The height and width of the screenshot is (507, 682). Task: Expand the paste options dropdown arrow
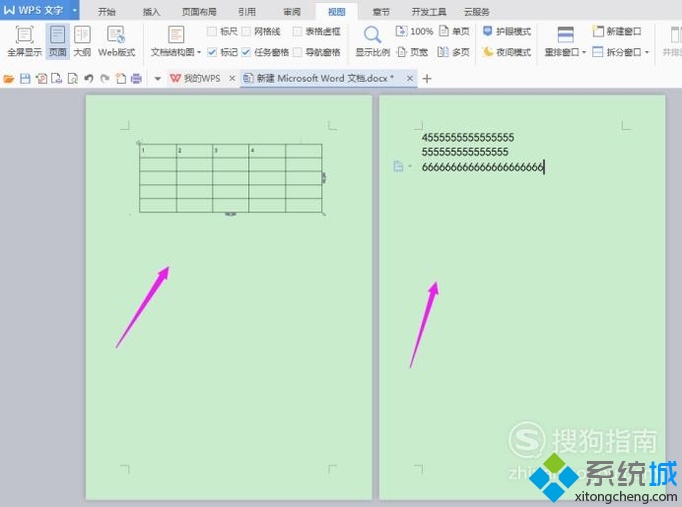click(x=410, y=167)
